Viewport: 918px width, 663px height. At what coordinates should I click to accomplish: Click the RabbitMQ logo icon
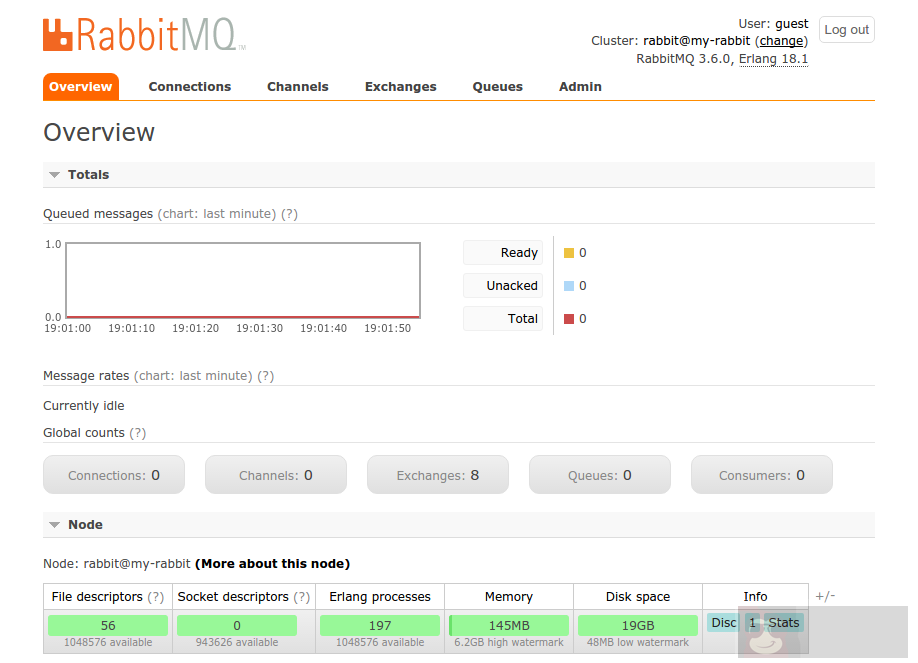pos(57,33)
